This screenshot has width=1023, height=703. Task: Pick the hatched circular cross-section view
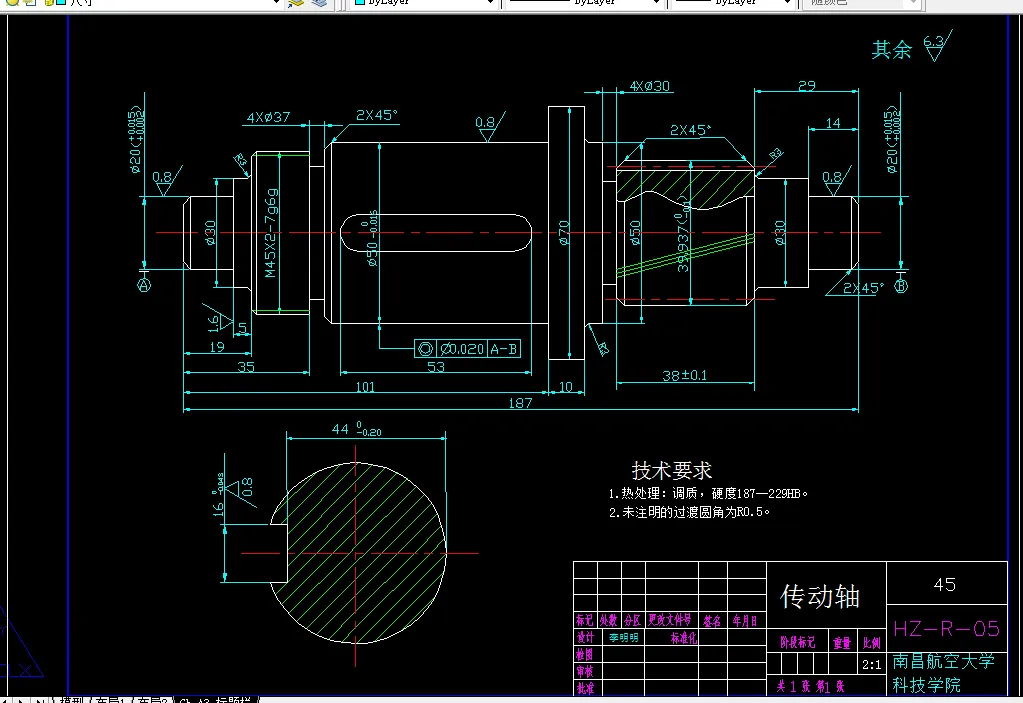click(x=358, y=553)
